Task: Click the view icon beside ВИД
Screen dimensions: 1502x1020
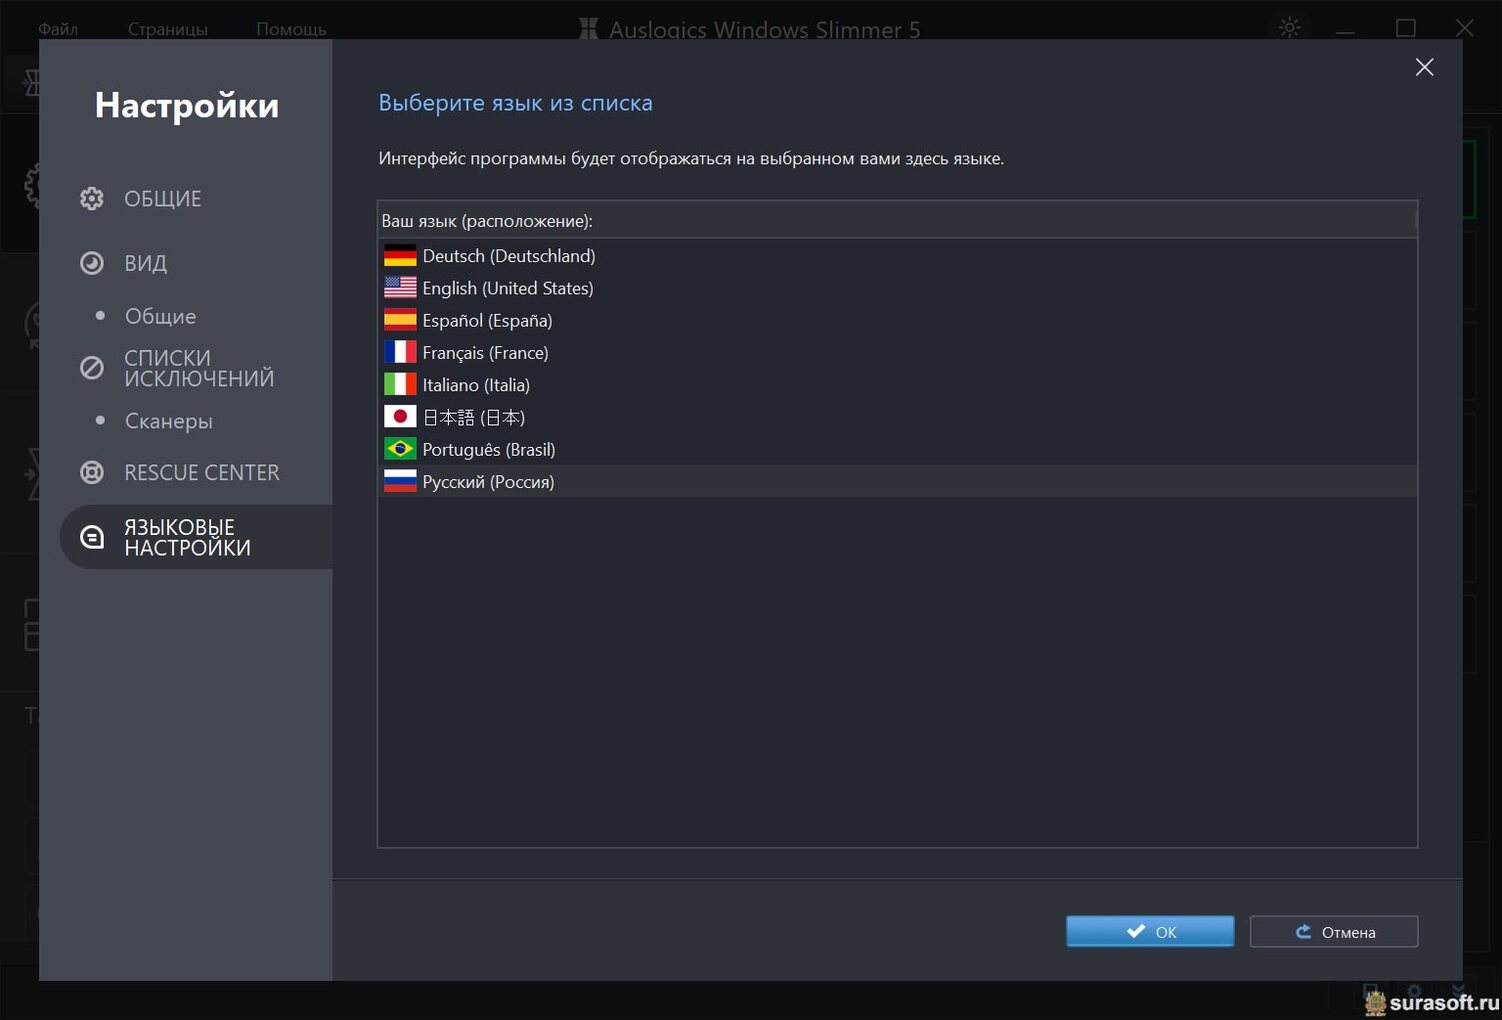Action: (92, 263)
